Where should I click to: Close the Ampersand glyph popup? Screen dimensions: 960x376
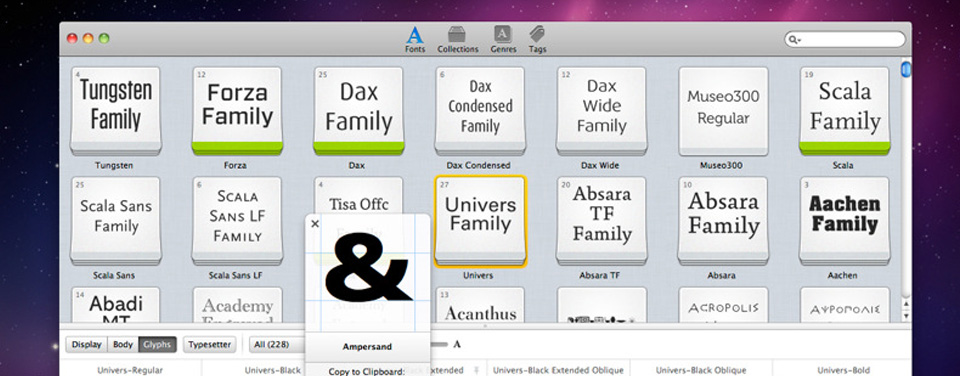(x=315, y=224)
